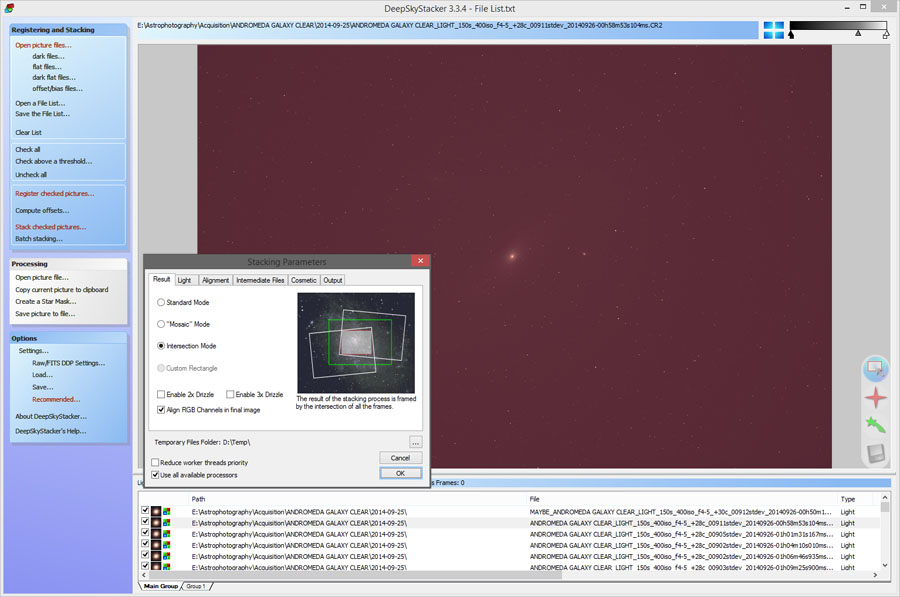
Task: Enable Reduce worker threads priority
Action: pyautogui.click(x=155, y=462)
